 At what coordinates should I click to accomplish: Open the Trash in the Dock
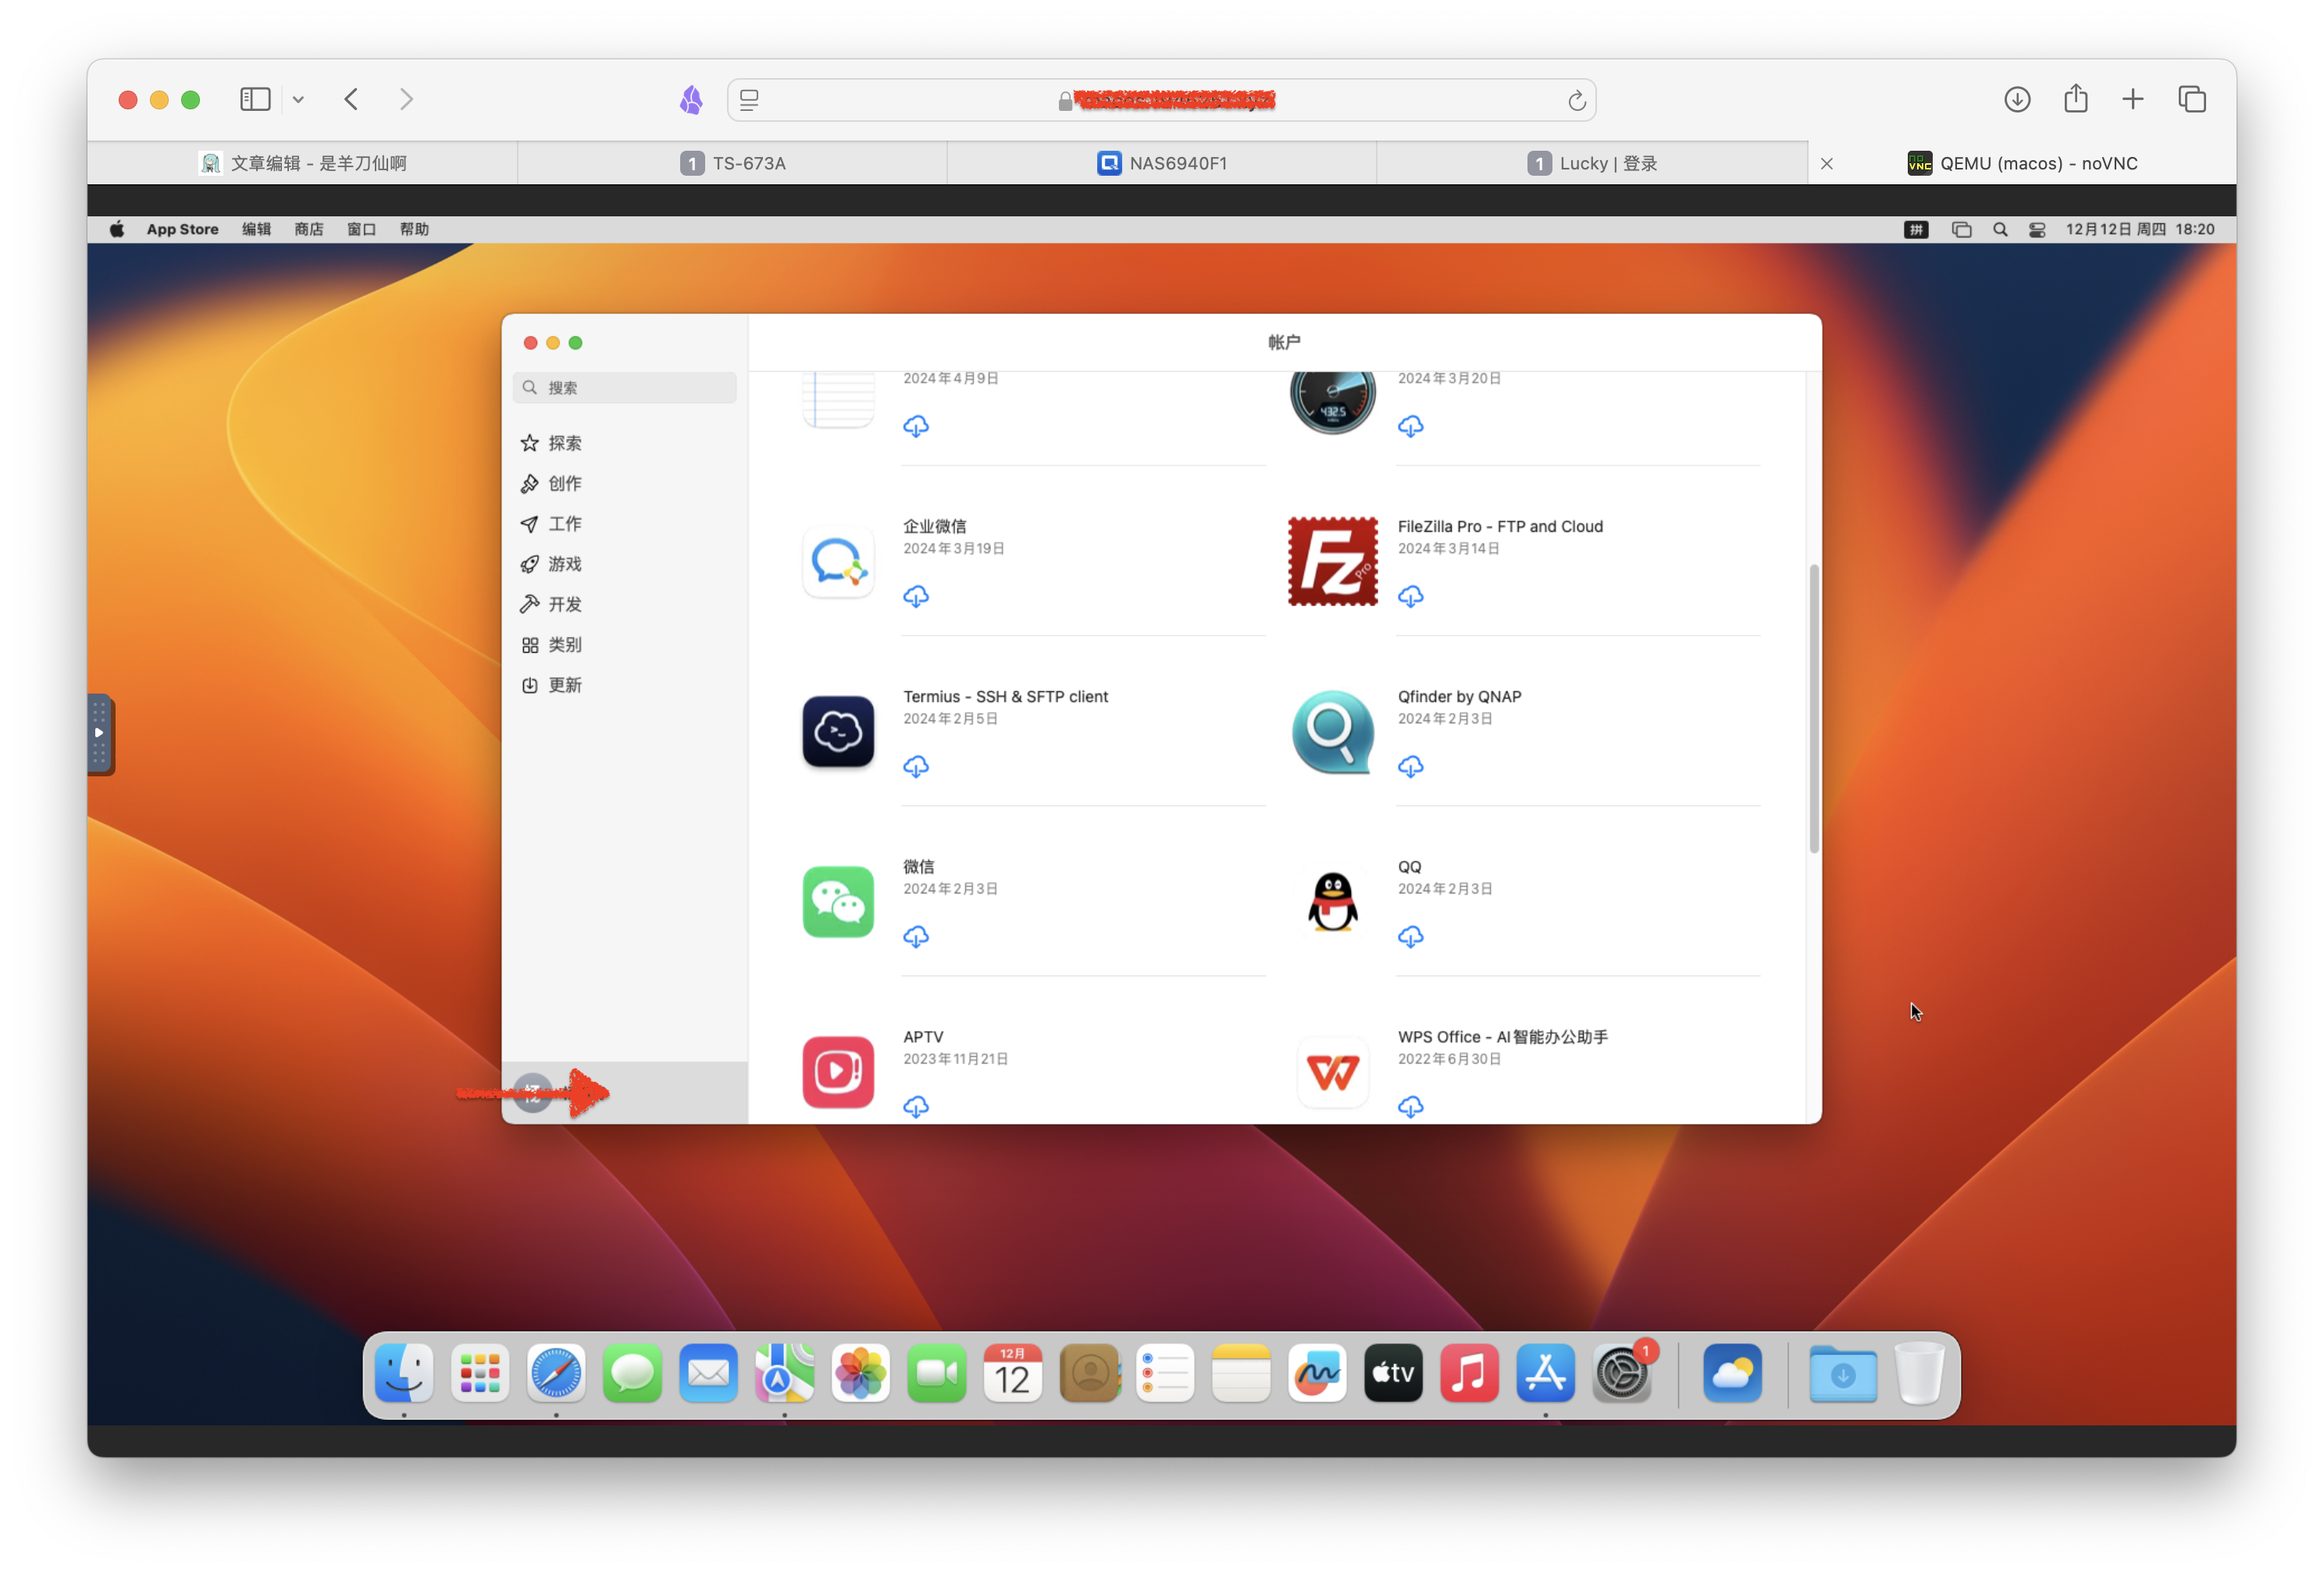pos(1918,1374)
